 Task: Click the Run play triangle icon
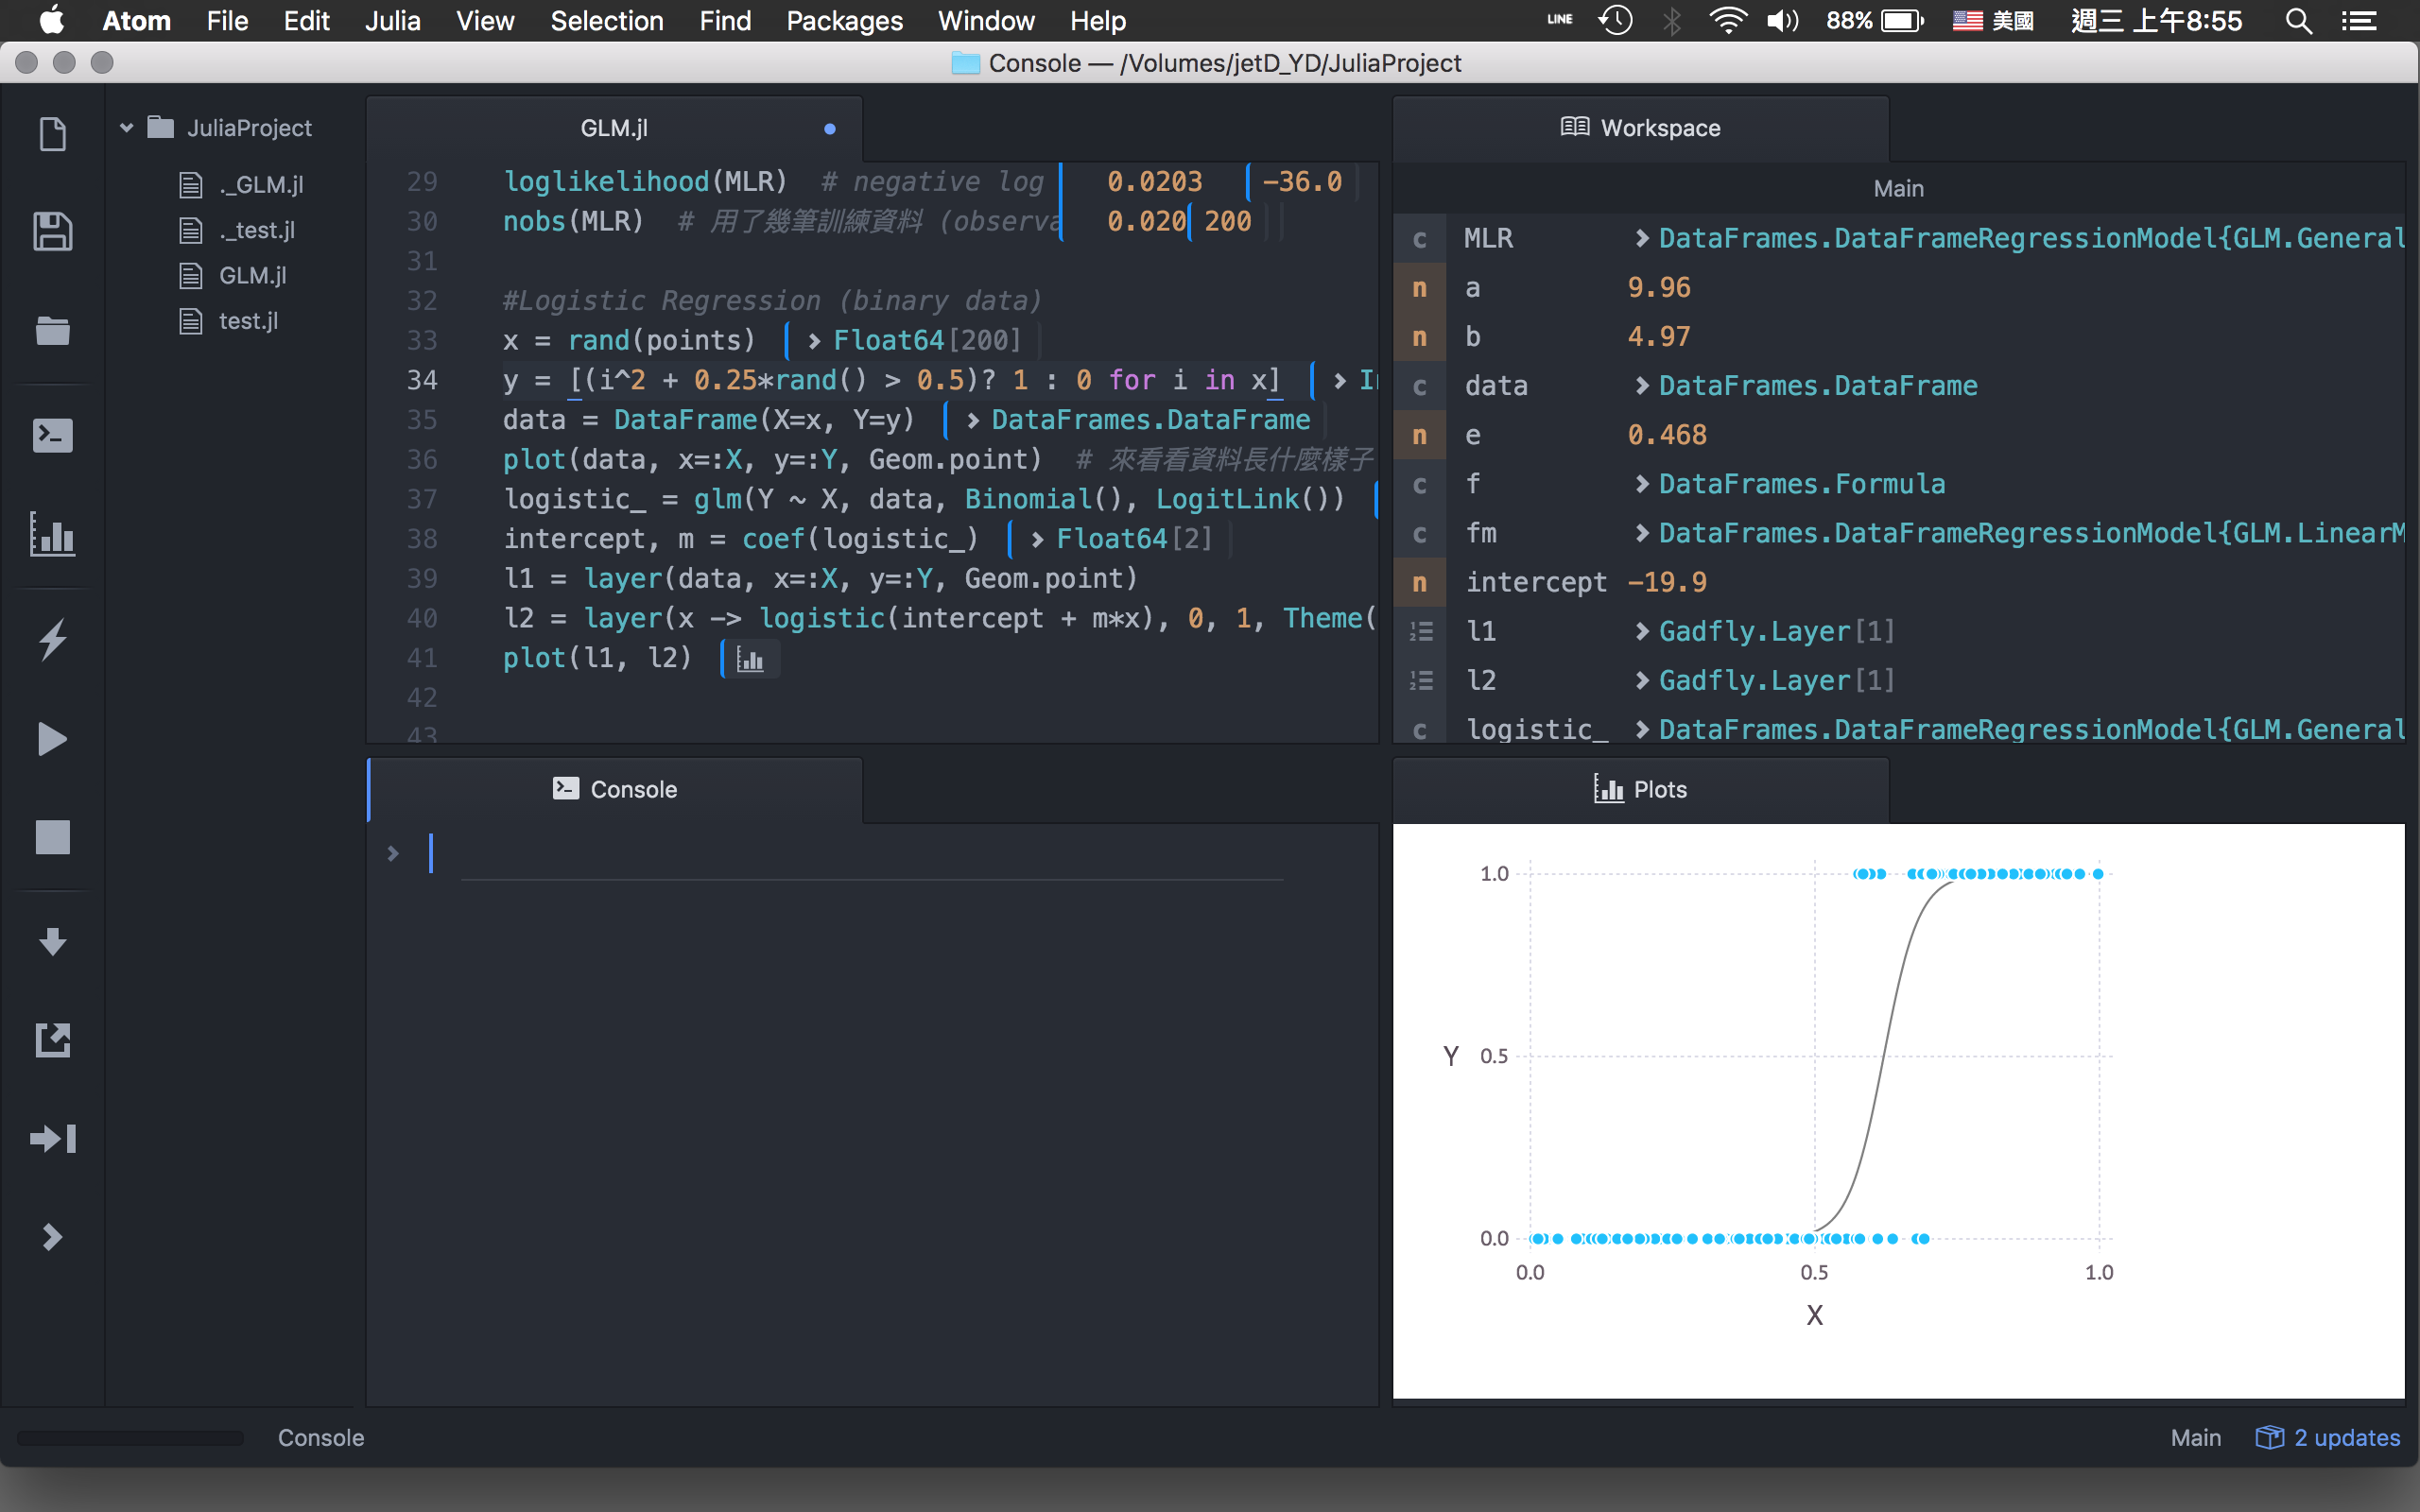click(x=52, y=739)
